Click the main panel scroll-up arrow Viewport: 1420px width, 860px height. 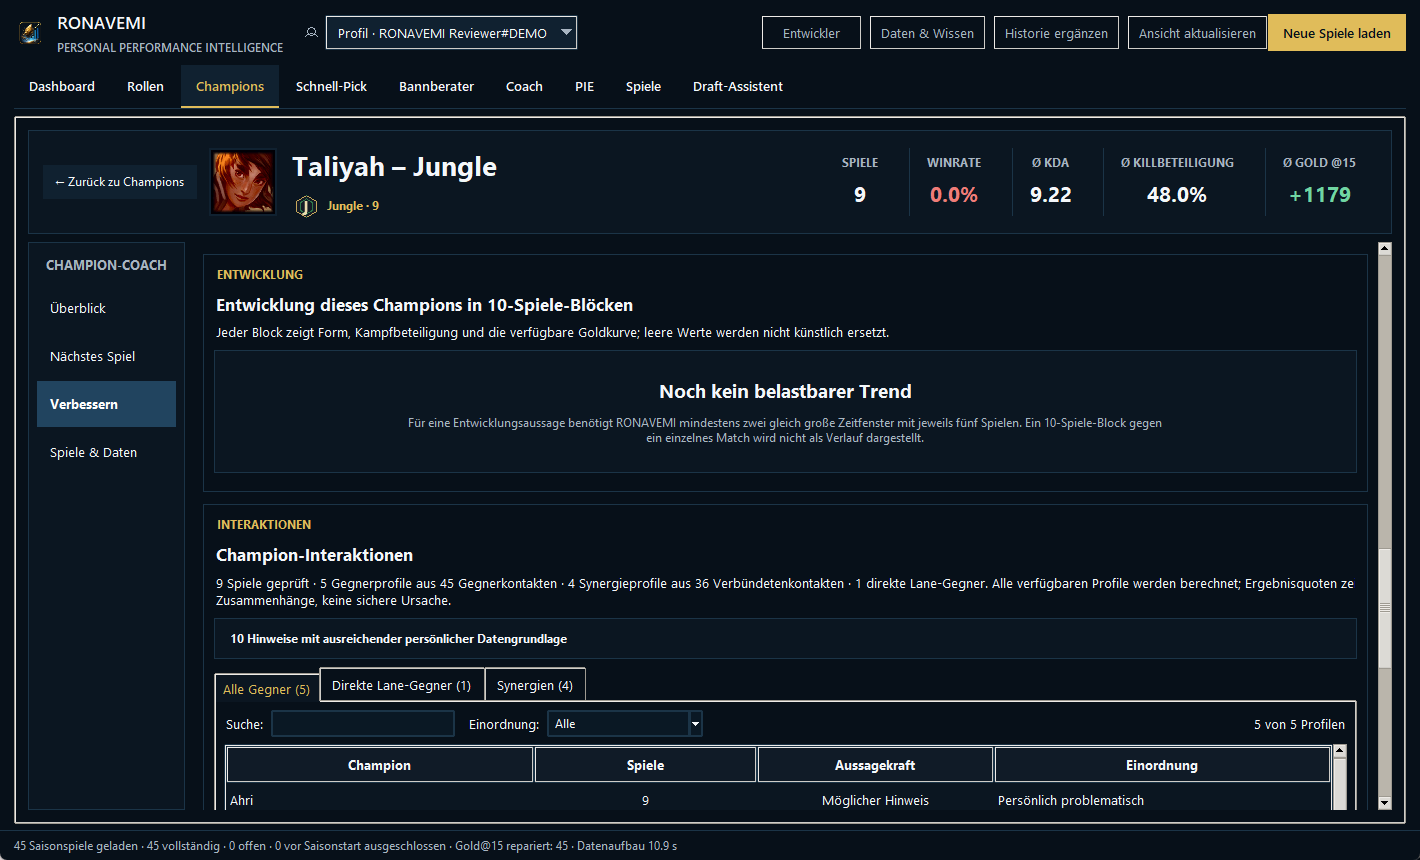pyautogui.click(x=1384, y=248)
